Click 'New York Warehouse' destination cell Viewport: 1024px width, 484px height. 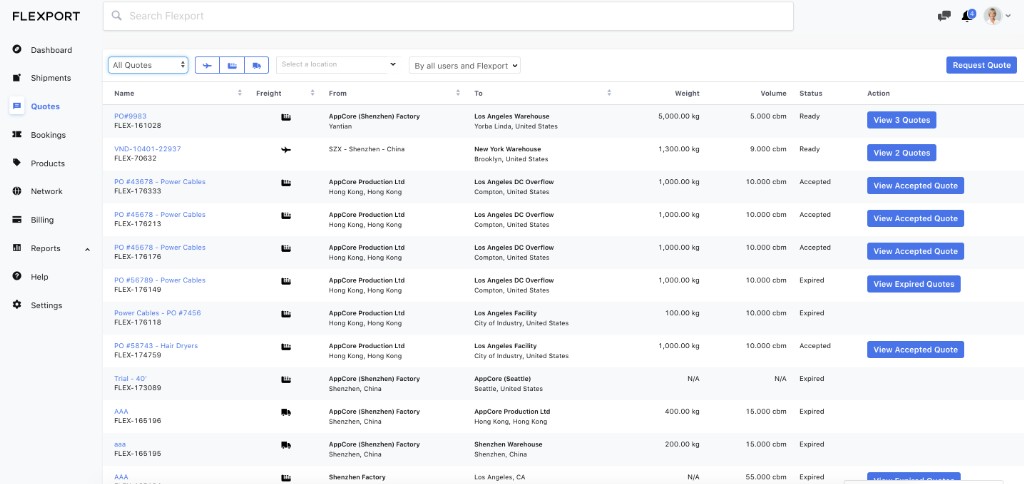click(507, 149)
